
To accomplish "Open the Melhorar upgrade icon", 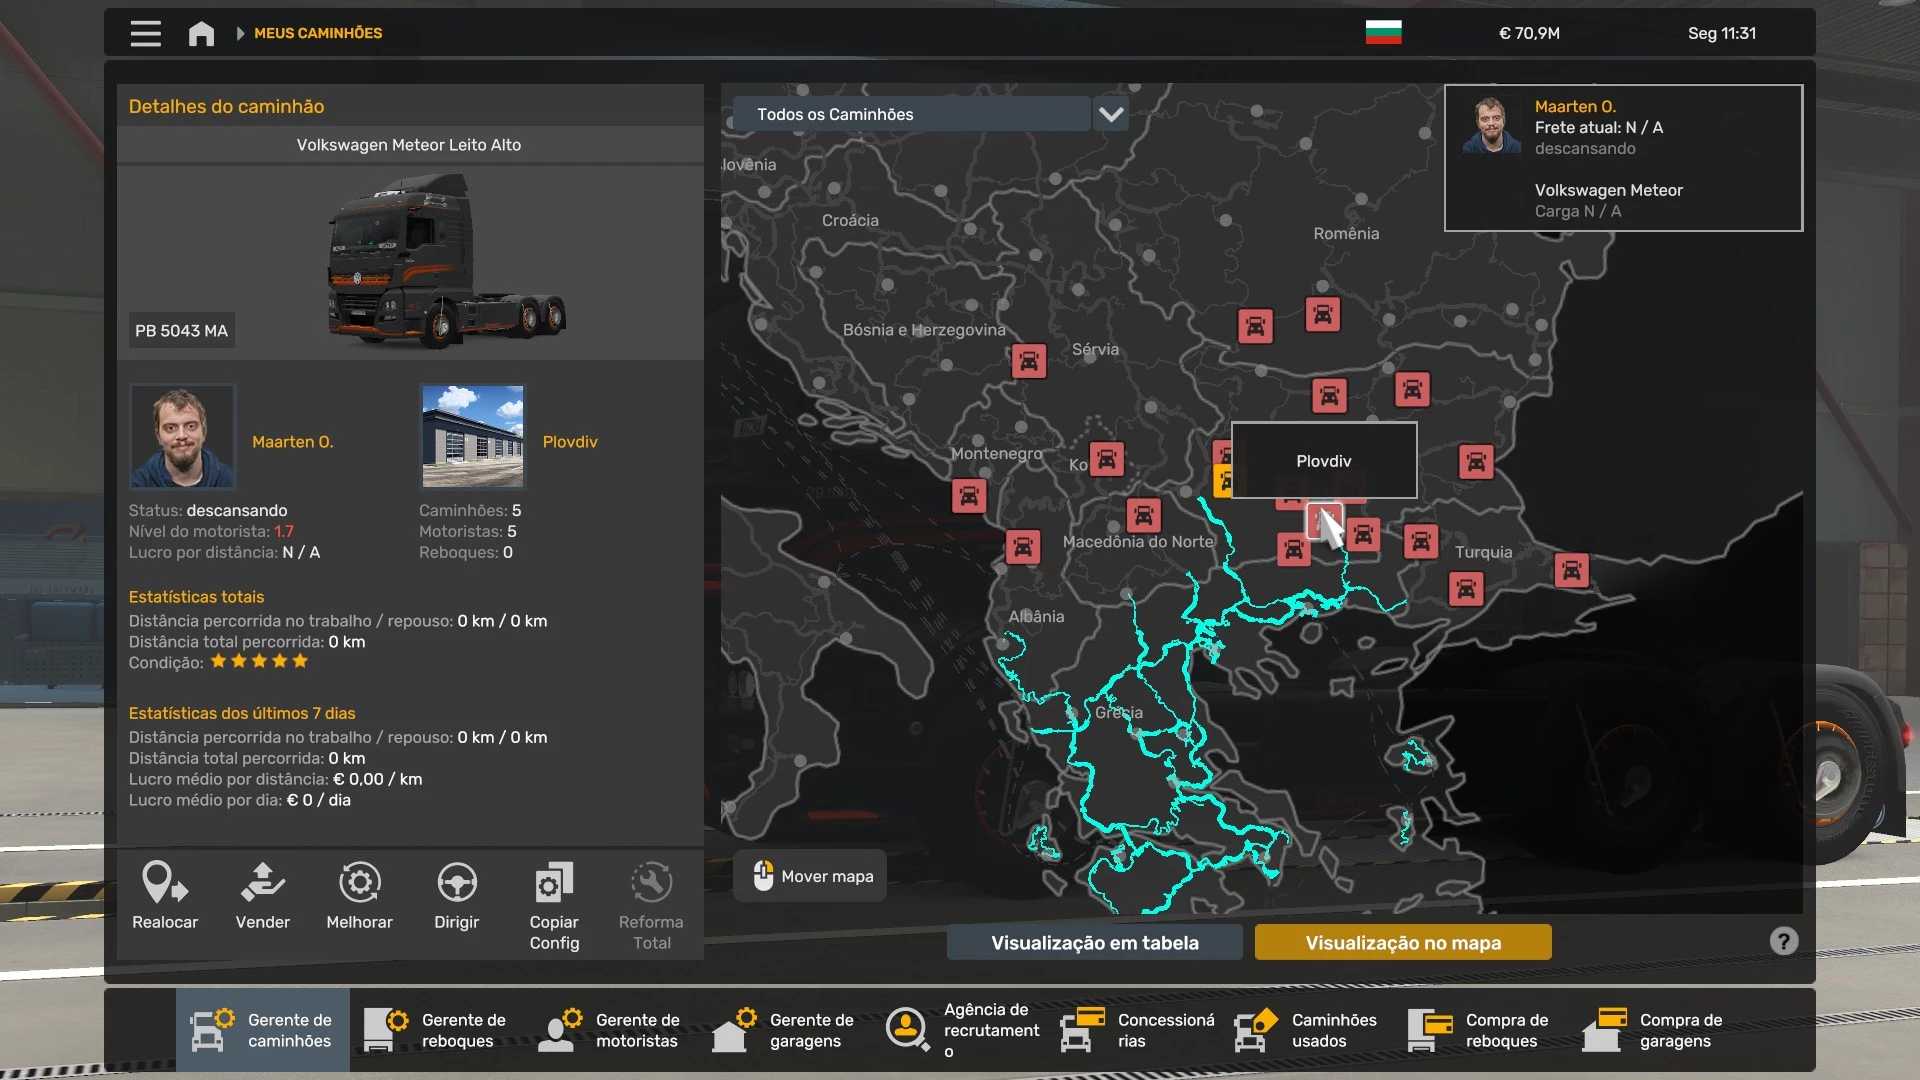I will click(x=359, y=883).
